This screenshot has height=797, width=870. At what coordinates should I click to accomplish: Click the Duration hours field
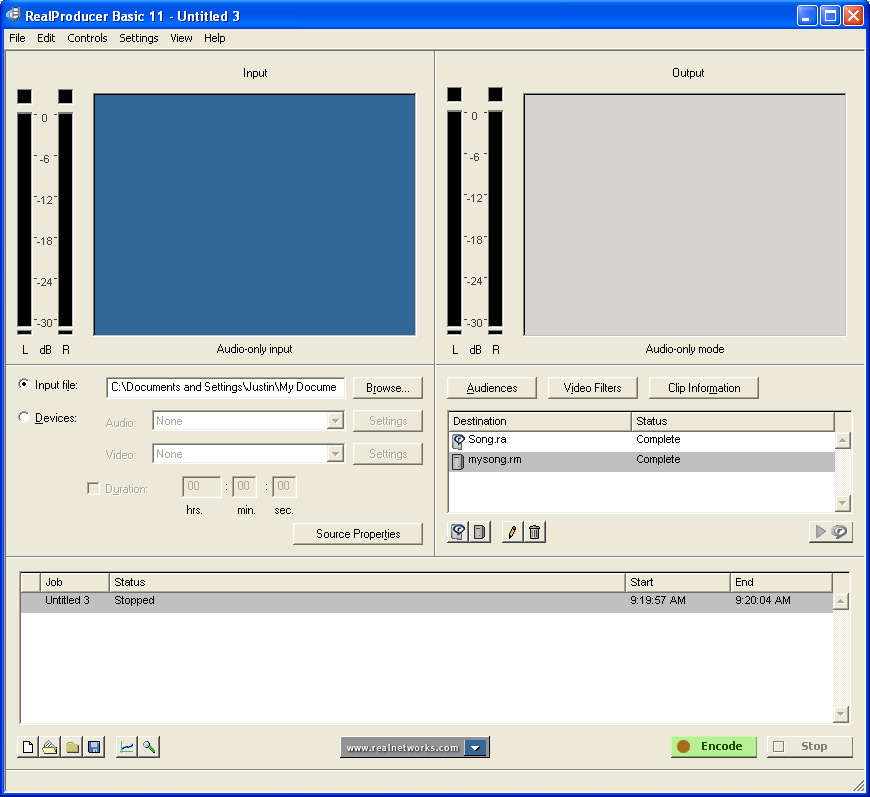201,487
